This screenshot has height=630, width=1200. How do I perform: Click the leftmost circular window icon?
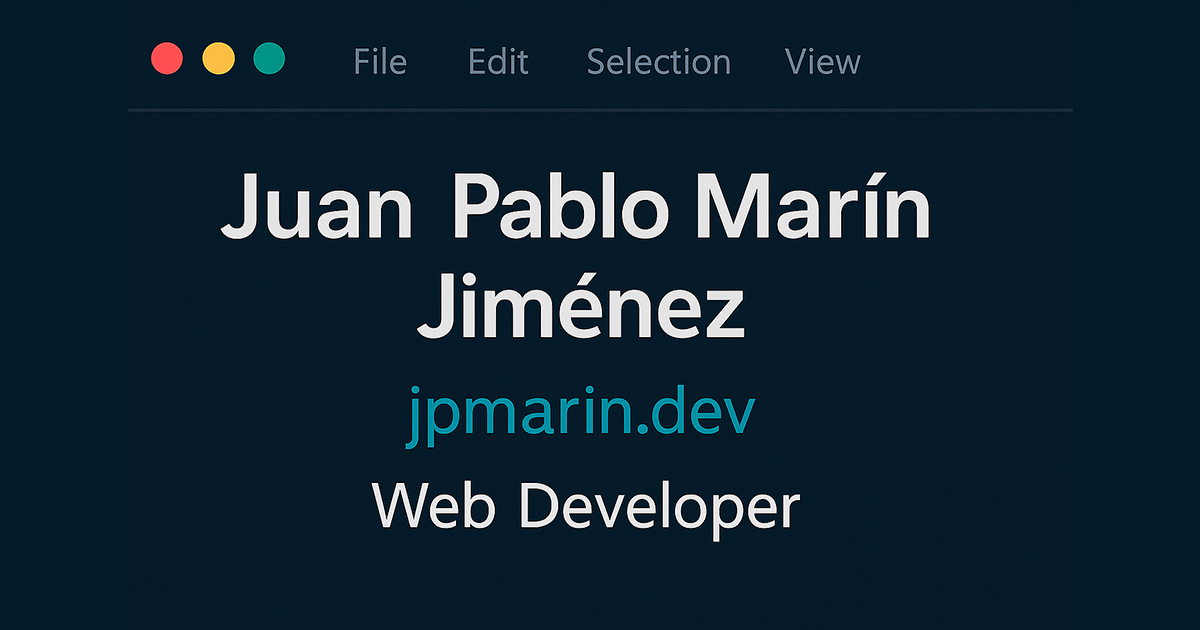click(167, 59)
